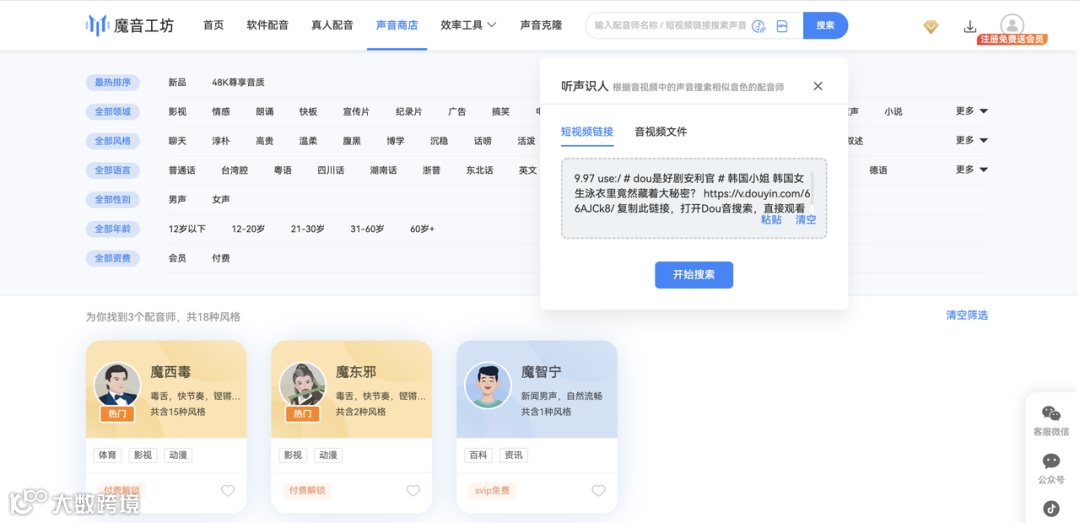Screen dimensions: 1080x523
Task: Select the 全部领域 filter
Action: 112,112
